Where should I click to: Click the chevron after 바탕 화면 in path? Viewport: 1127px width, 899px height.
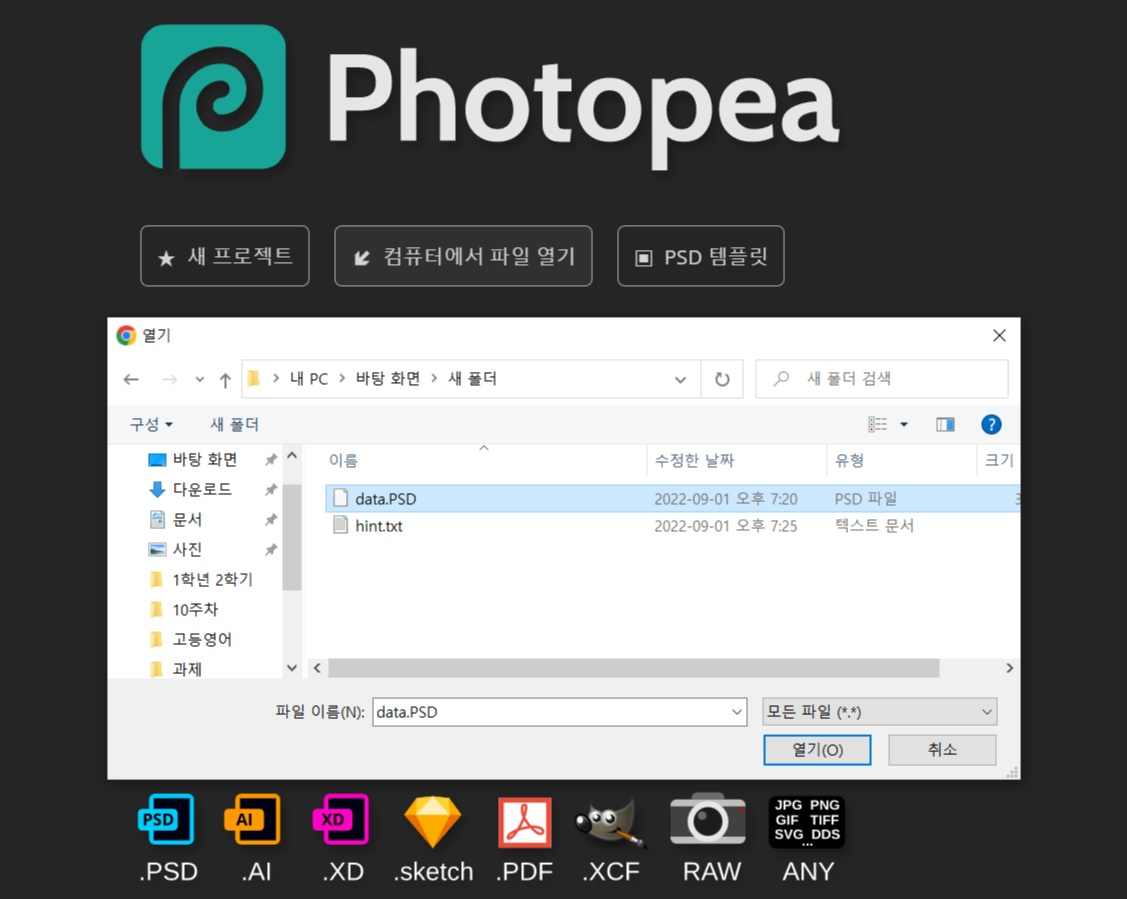[x=434, y=379]
